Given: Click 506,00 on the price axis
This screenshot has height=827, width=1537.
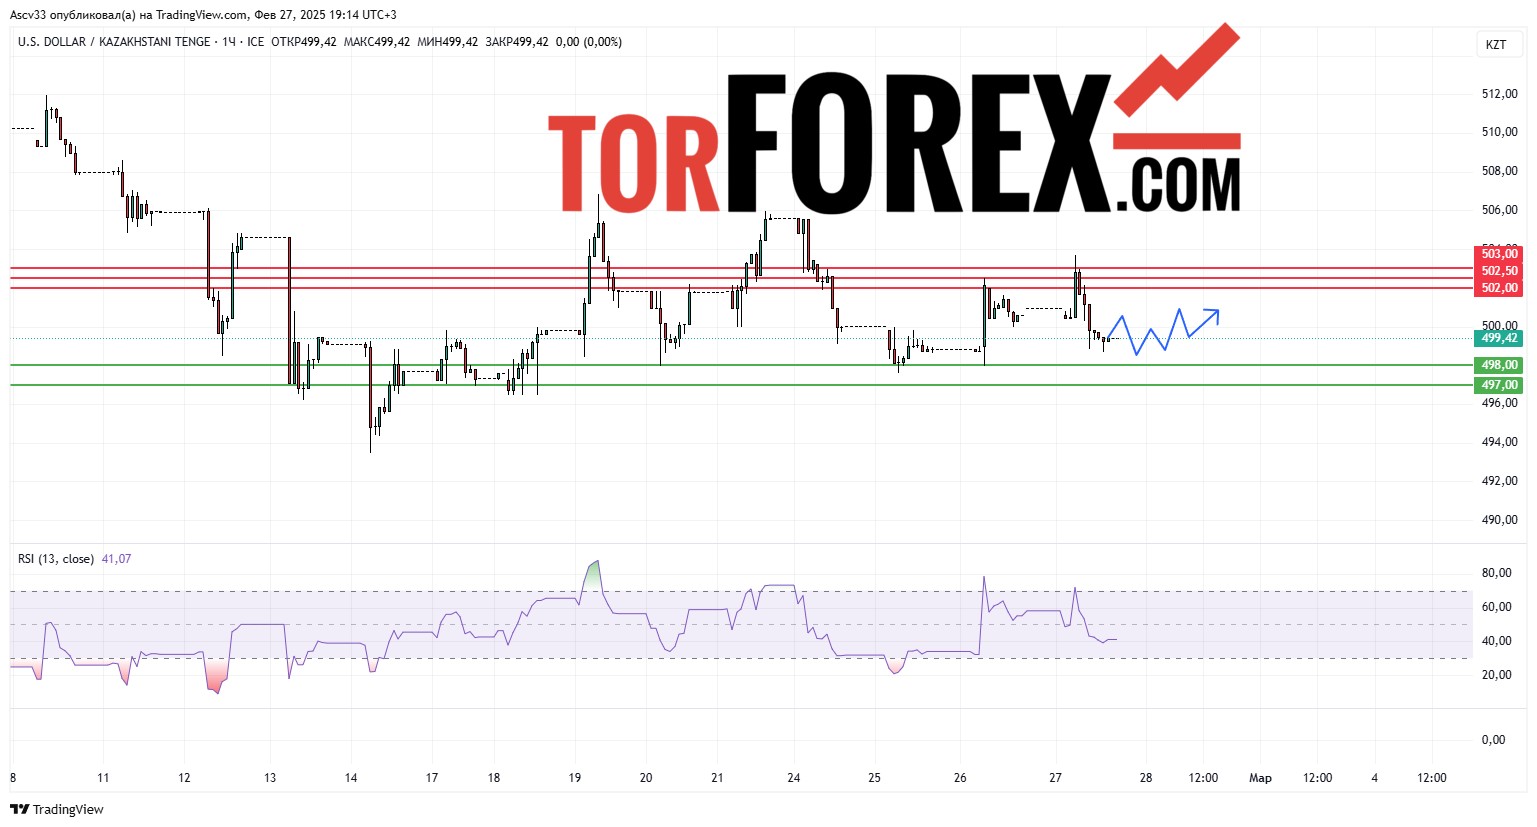Looking at the screenshot, I should [x=1499, y=210].
